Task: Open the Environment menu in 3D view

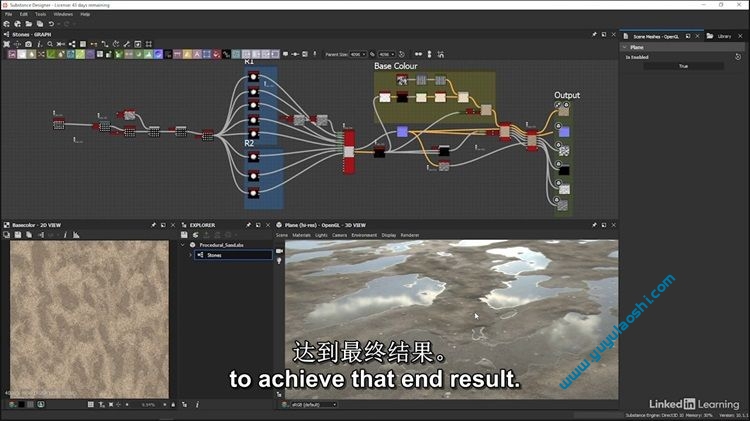Action: (364, 235)
